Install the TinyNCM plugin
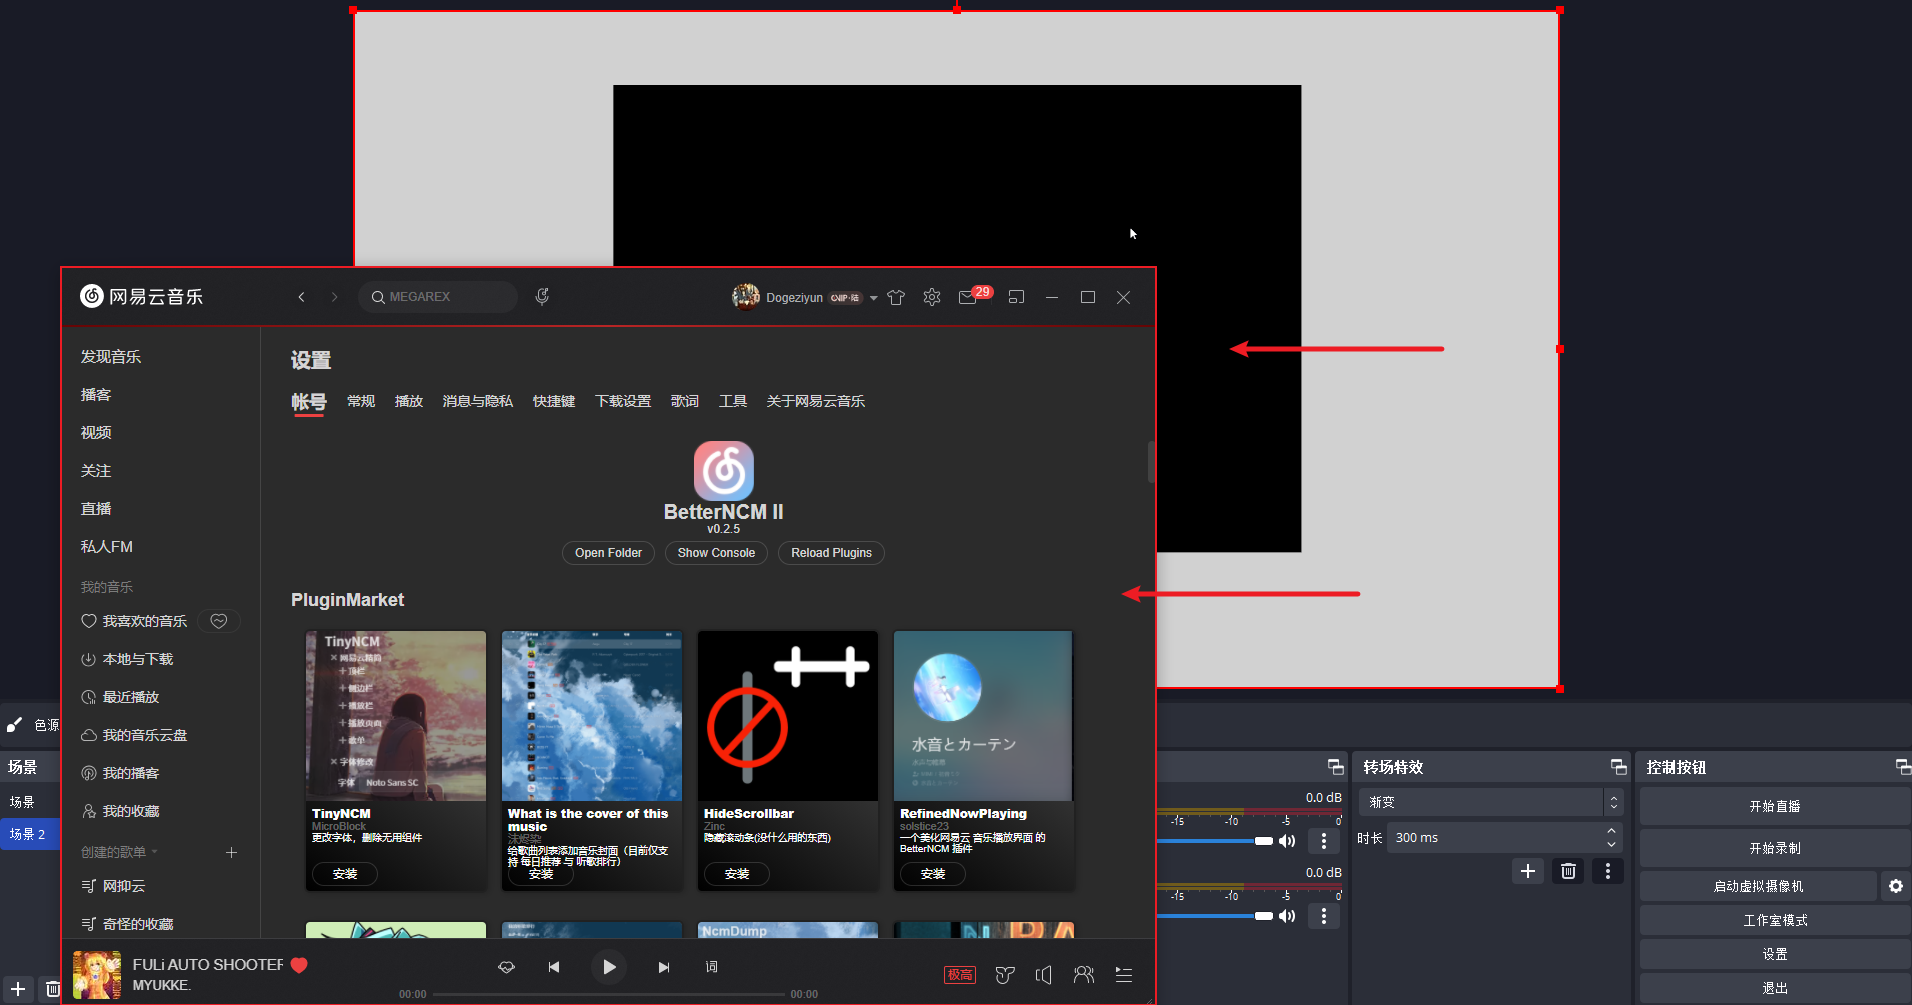 click(345, 874)
